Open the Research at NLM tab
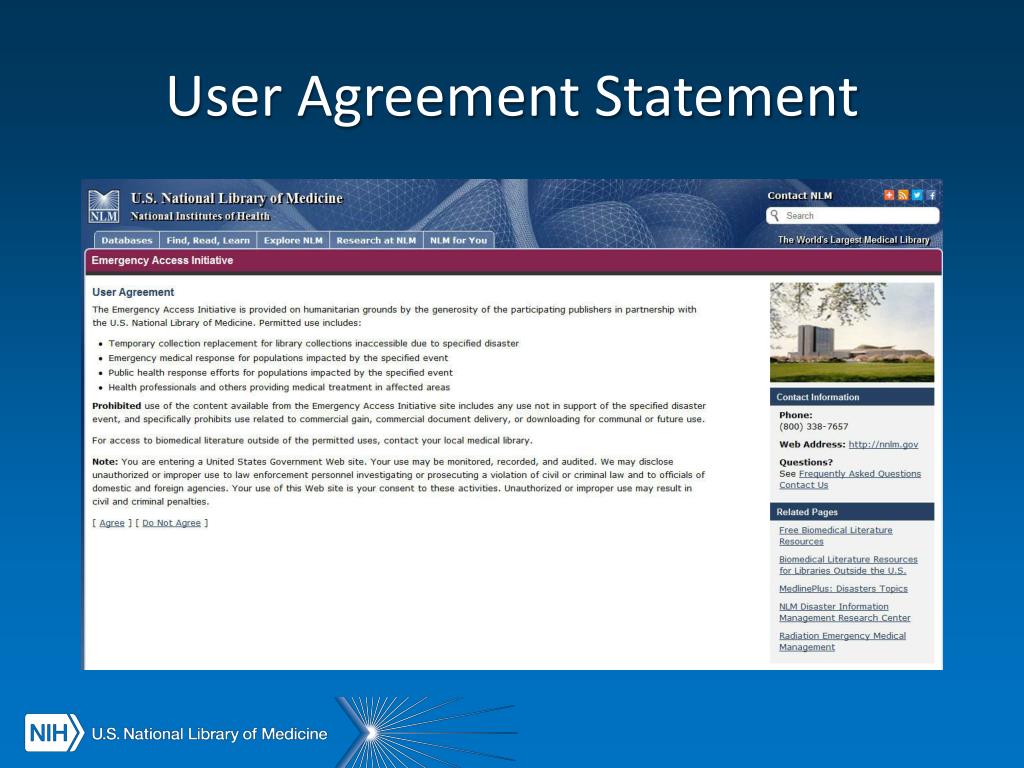1024x768 pixels. tap(376, 240)
